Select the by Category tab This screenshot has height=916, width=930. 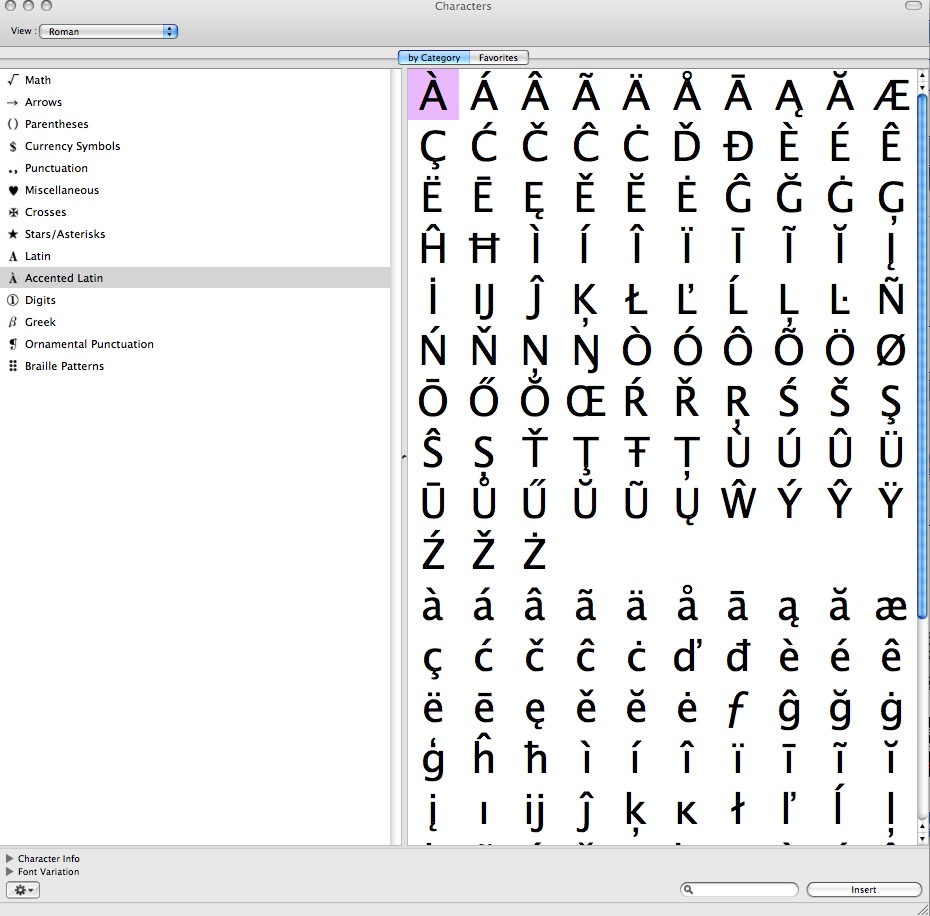(434, 58)
